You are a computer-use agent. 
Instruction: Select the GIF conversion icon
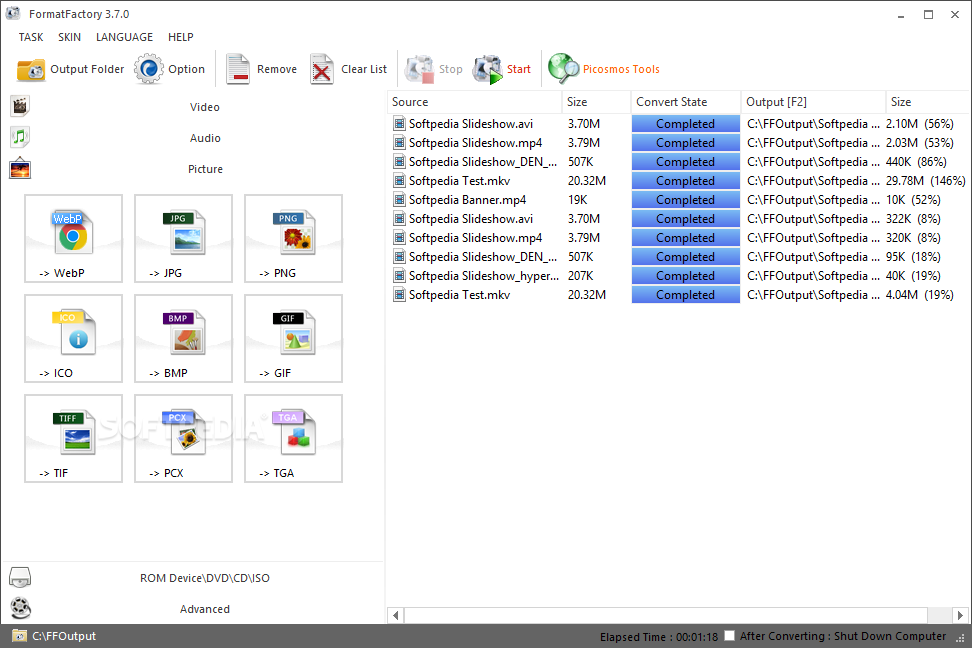294,332
